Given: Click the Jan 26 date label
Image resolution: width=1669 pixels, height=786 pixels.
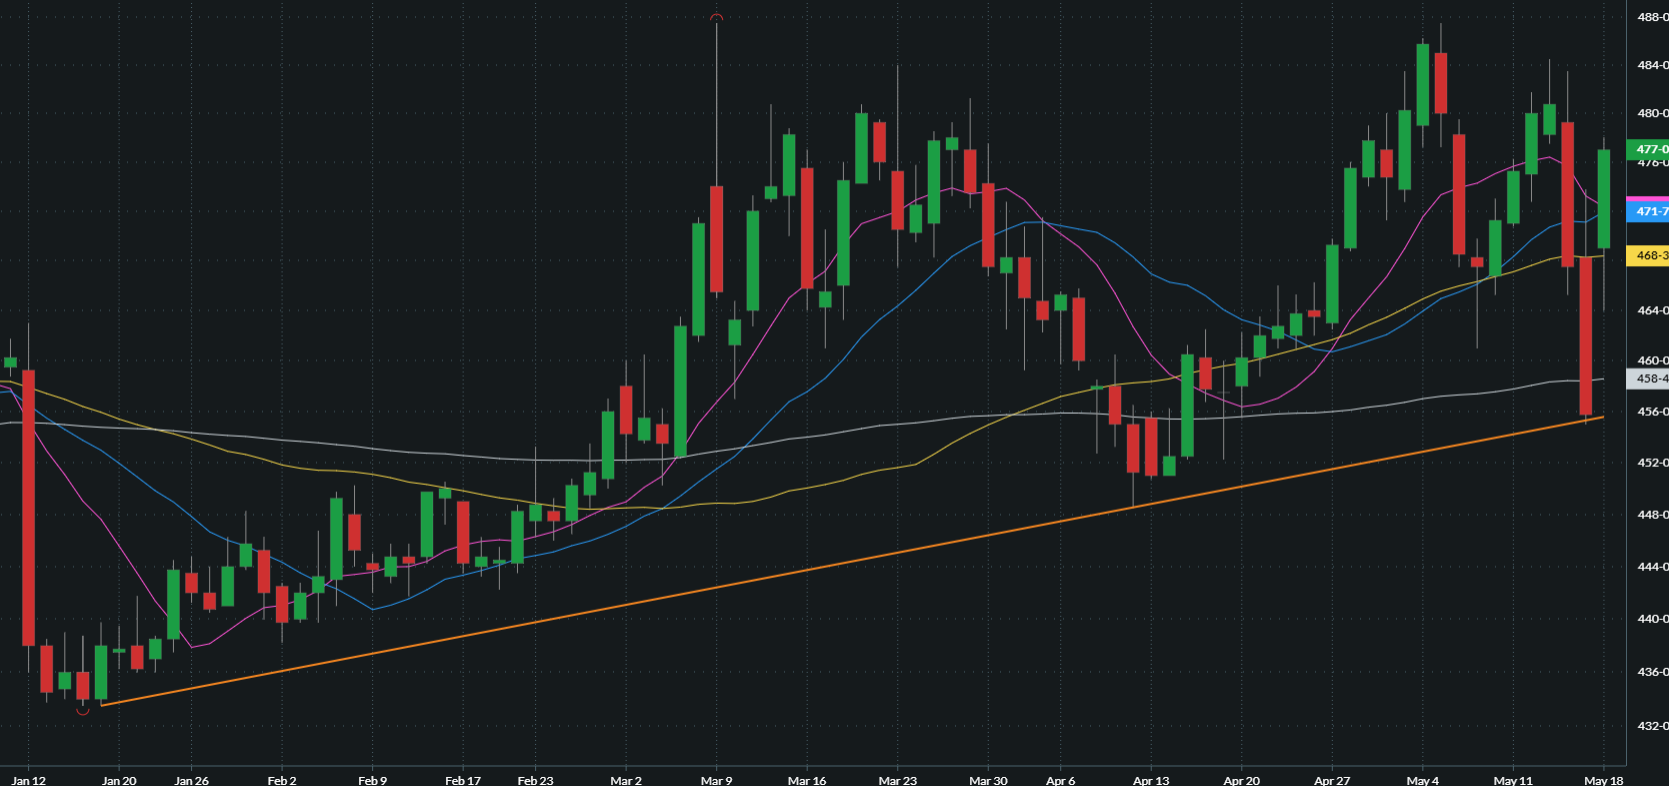Looking at the screenshot, I should pyautogui.click(x=191, y=780).
